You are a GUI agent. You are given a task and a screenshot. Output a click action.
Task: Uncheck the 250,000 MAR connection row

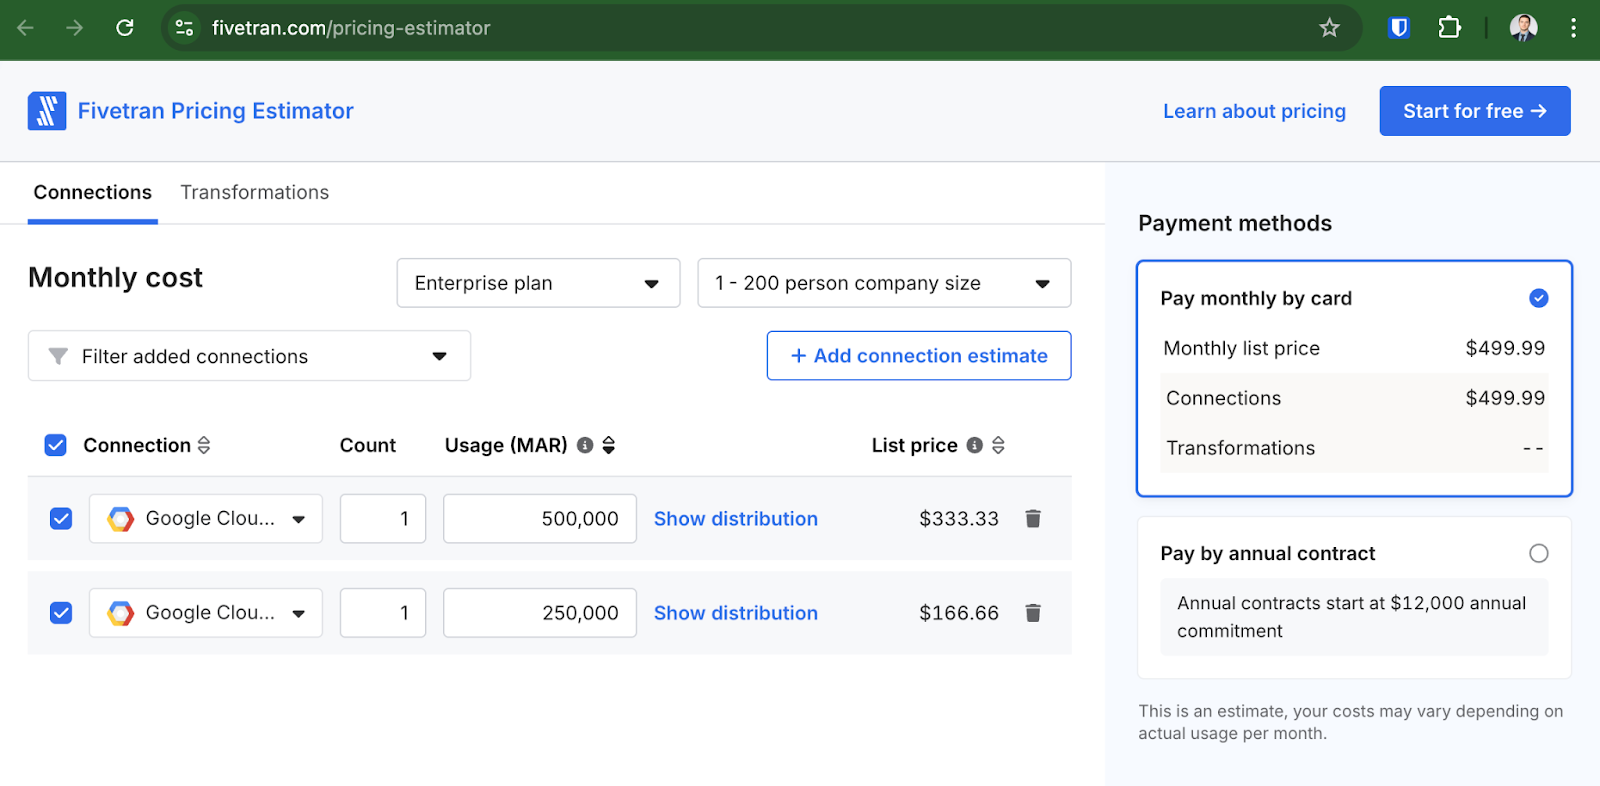[x=61, y=612]
